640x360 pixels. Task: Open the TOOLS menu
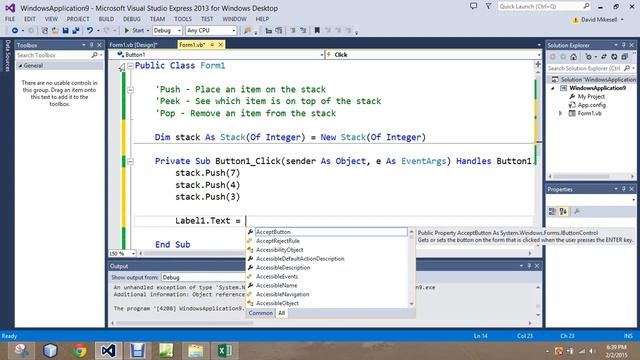pos(183,19)
